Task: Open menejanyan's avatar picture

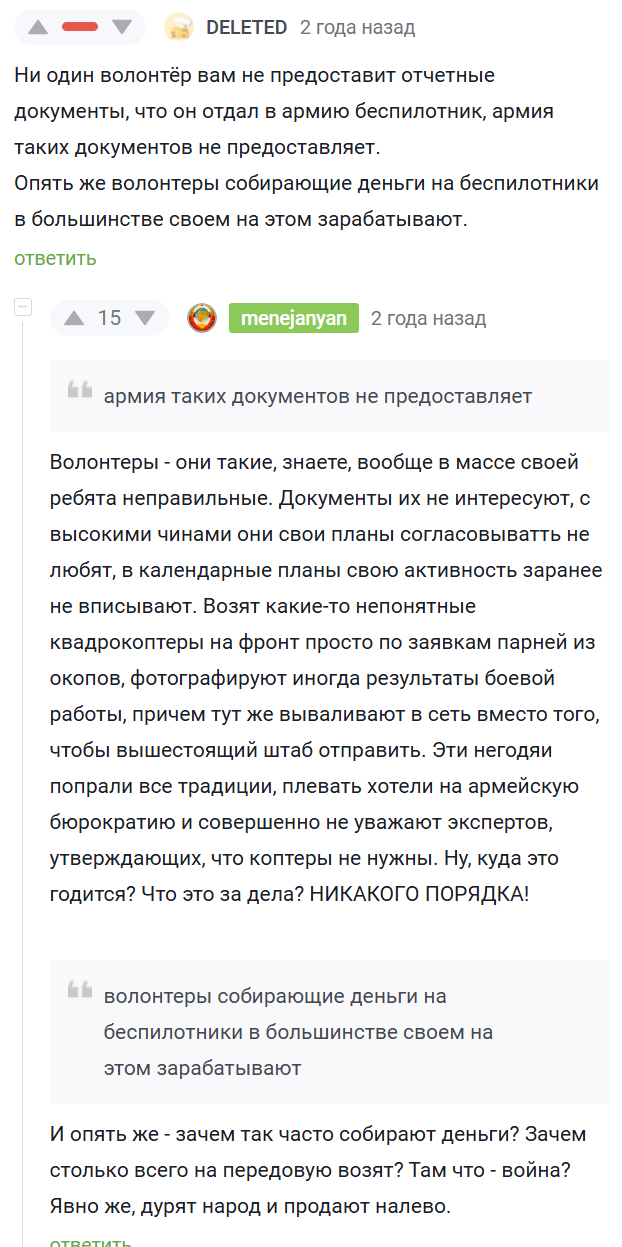Action: coord(202,318)
